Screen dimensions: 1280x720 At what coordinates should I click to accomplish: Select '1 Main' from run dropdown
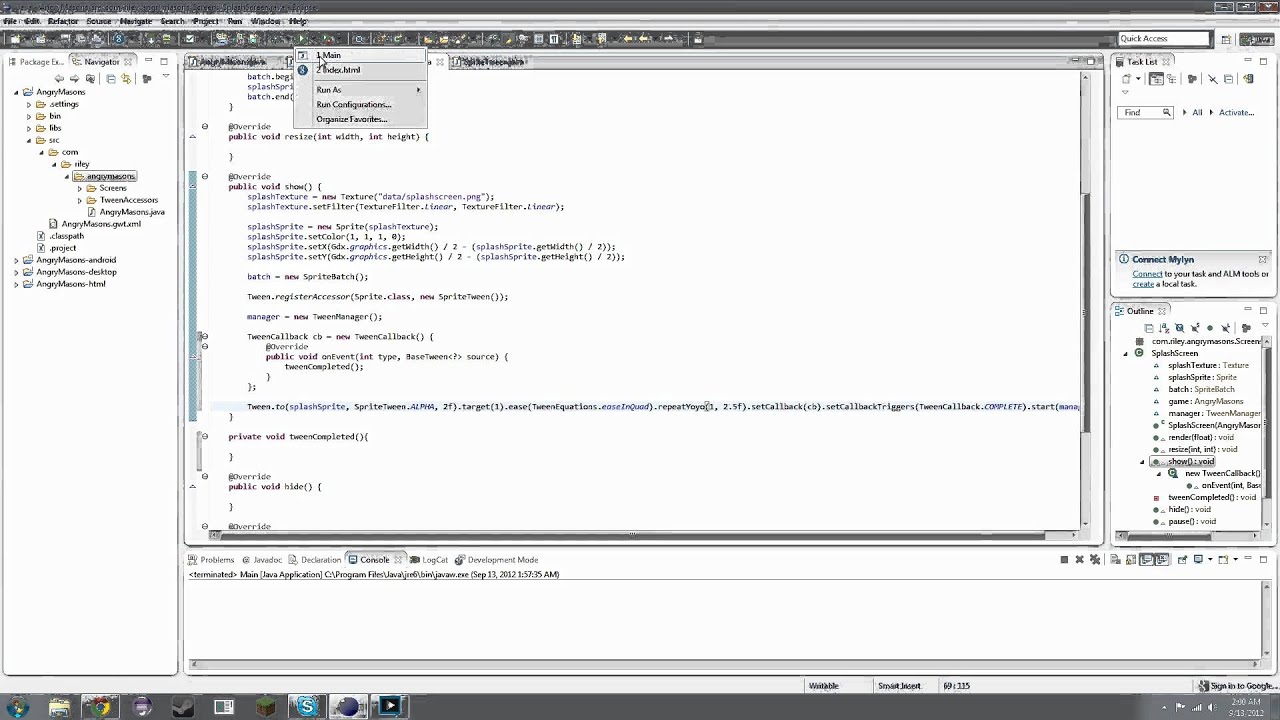coord(359,55)
